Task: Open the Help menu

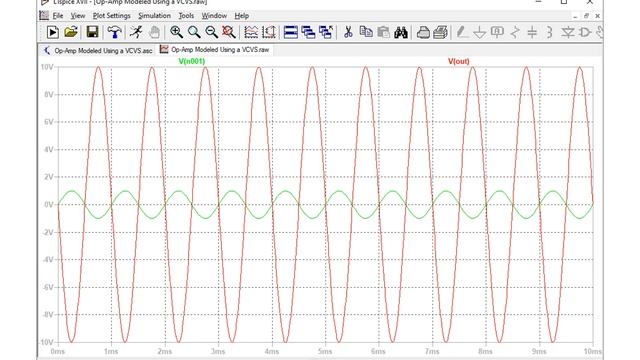Action: 242,16
